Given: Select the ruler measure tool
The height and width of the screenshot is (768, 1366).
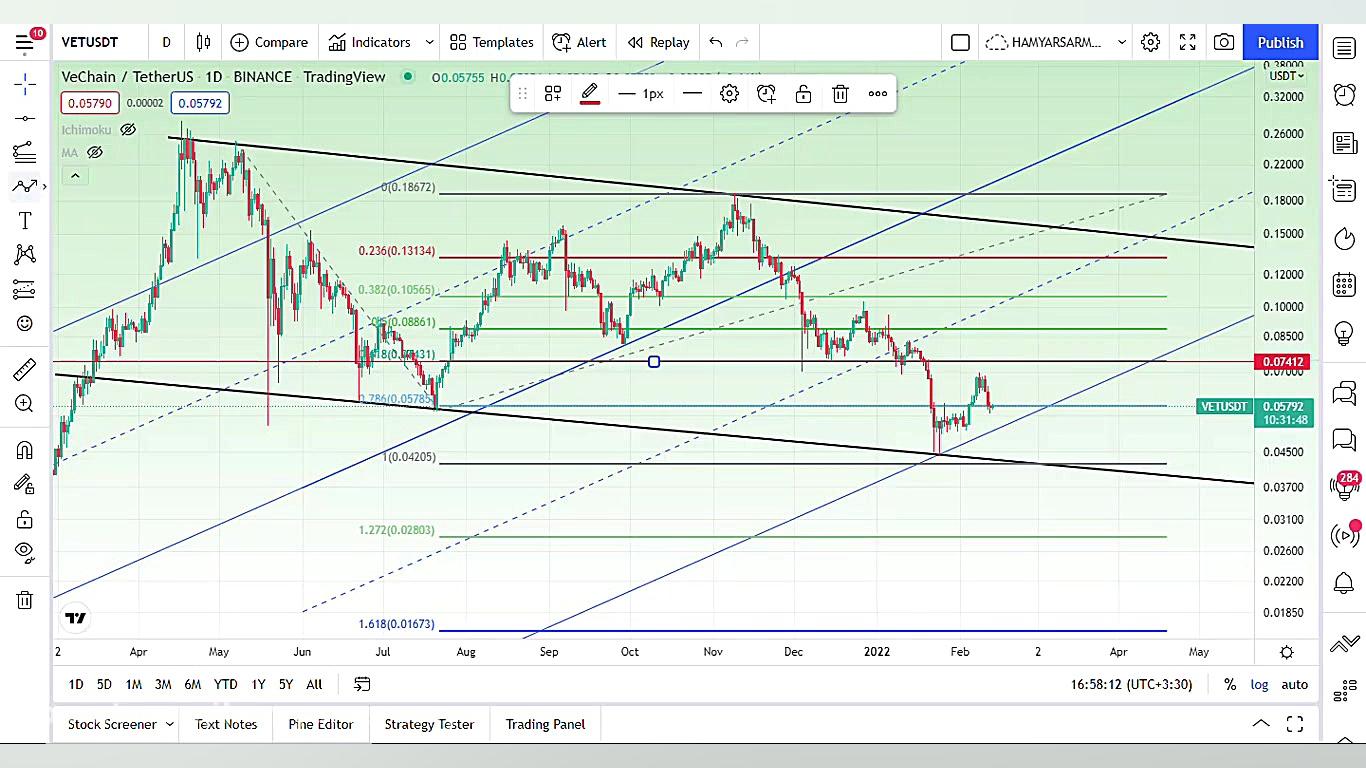Looking at the screenshot, I should 25,369.
